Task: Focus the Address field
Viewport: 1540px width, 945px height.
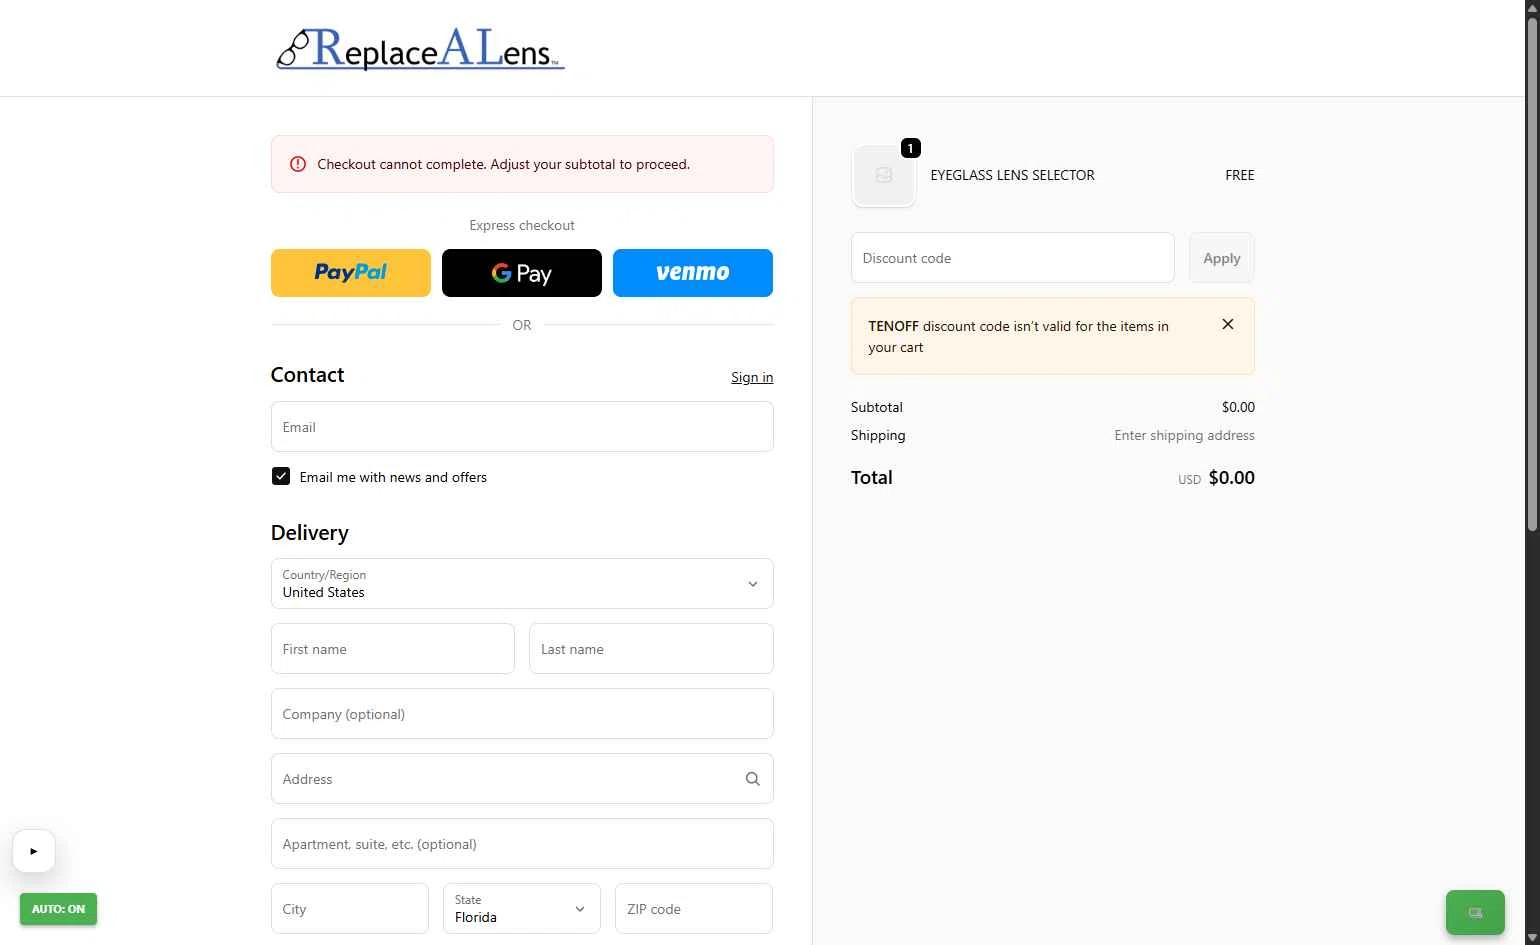Action: tap(522, 779)
